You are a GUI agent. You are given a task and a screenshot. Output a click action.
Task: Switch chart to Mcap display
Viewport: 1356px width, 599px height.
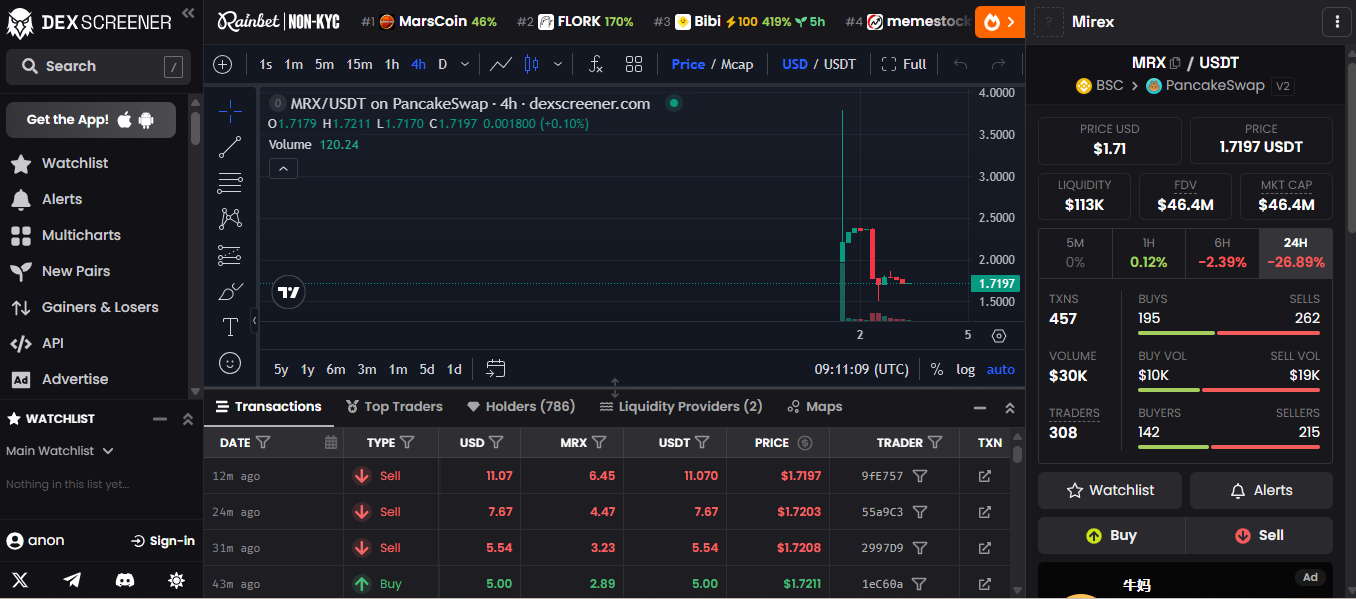tap(737, 64)
